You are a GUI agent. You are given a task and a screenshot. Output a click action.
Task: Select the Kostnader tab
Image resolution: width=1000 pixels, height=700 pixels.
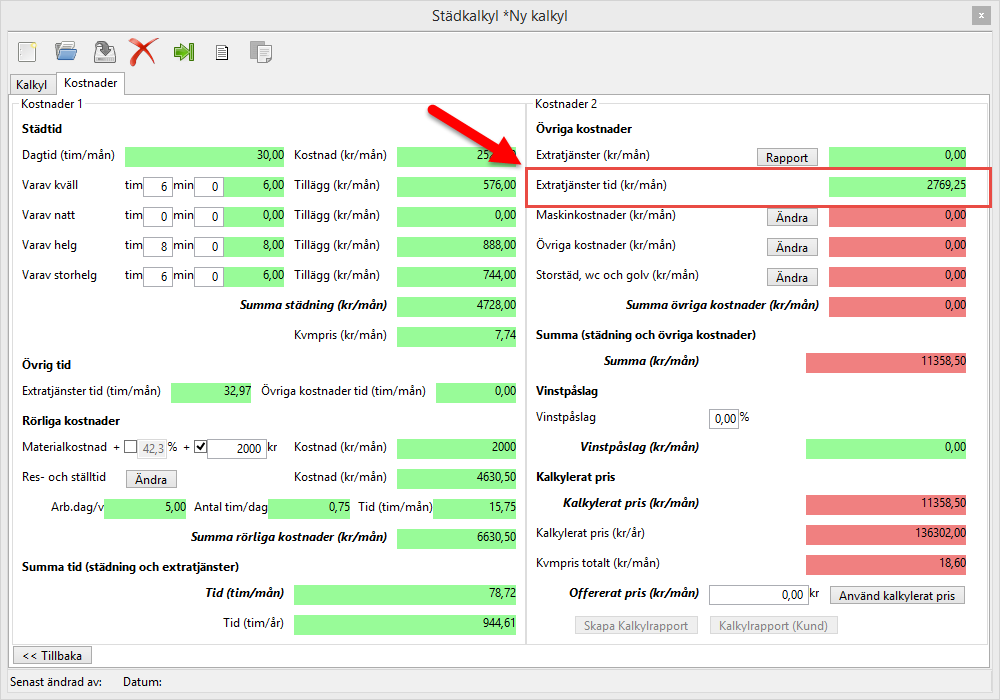coord(91,84)
